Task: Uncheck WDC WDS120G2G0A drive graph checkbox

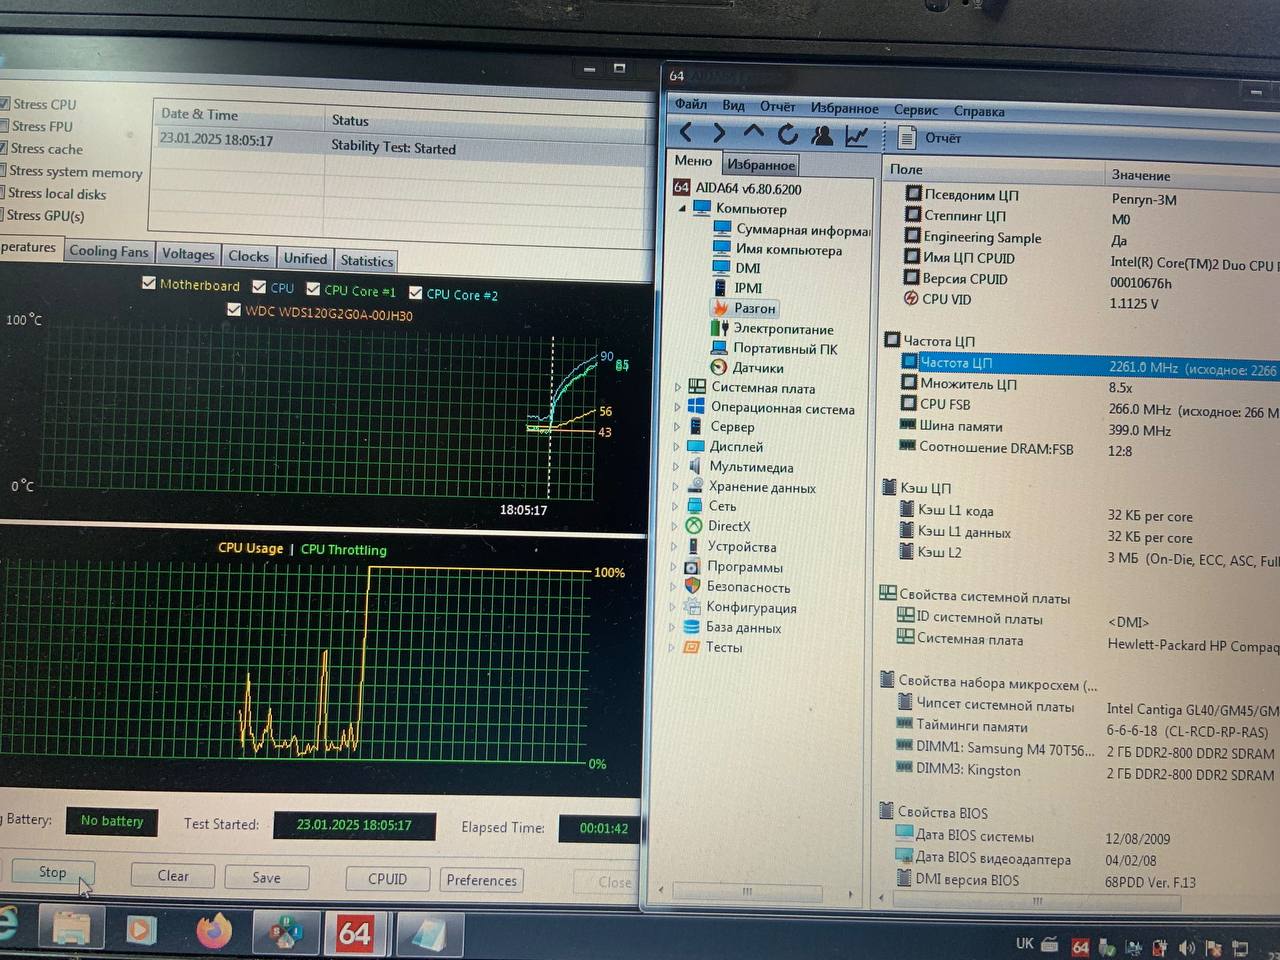Action: click(234, 309)
